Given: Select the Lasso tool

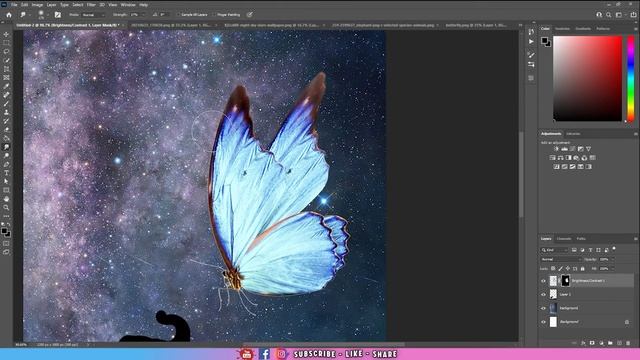Looking at the screenshot, I should pos(6,51).
